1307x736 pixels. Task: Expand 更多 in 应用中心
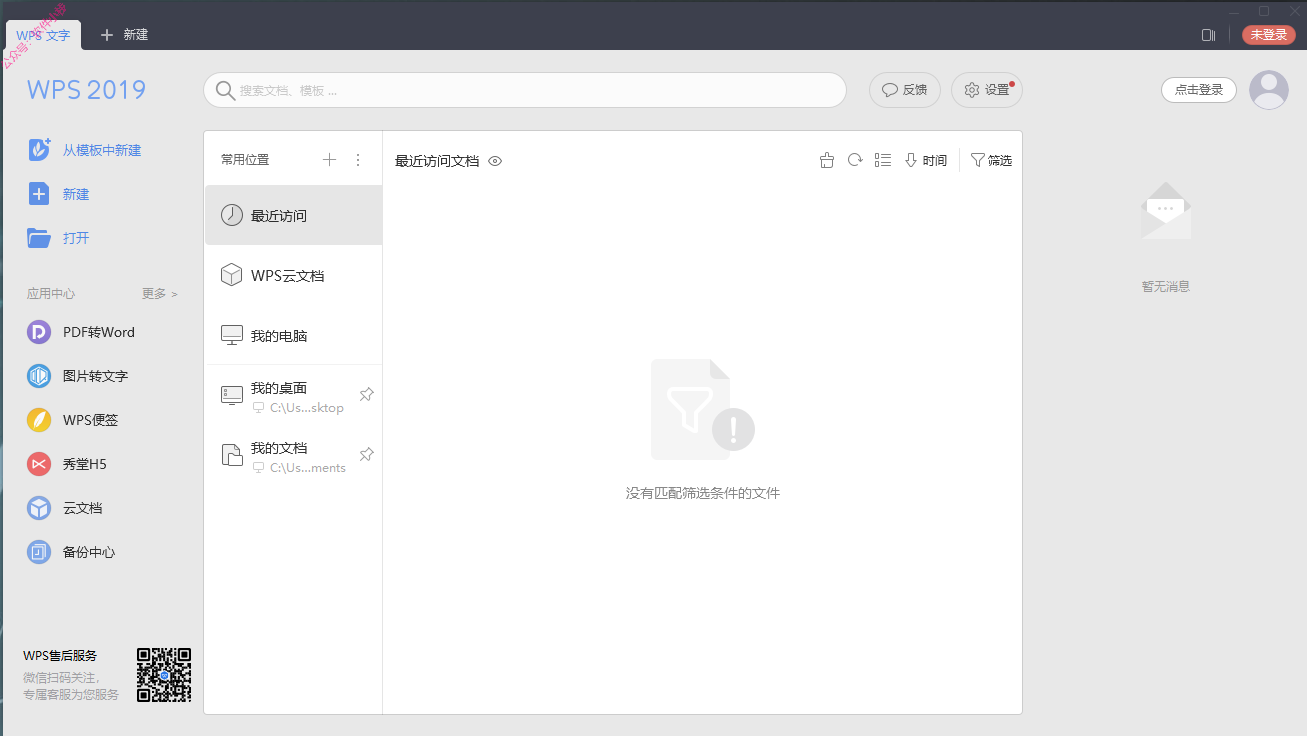tap(160, 294)
